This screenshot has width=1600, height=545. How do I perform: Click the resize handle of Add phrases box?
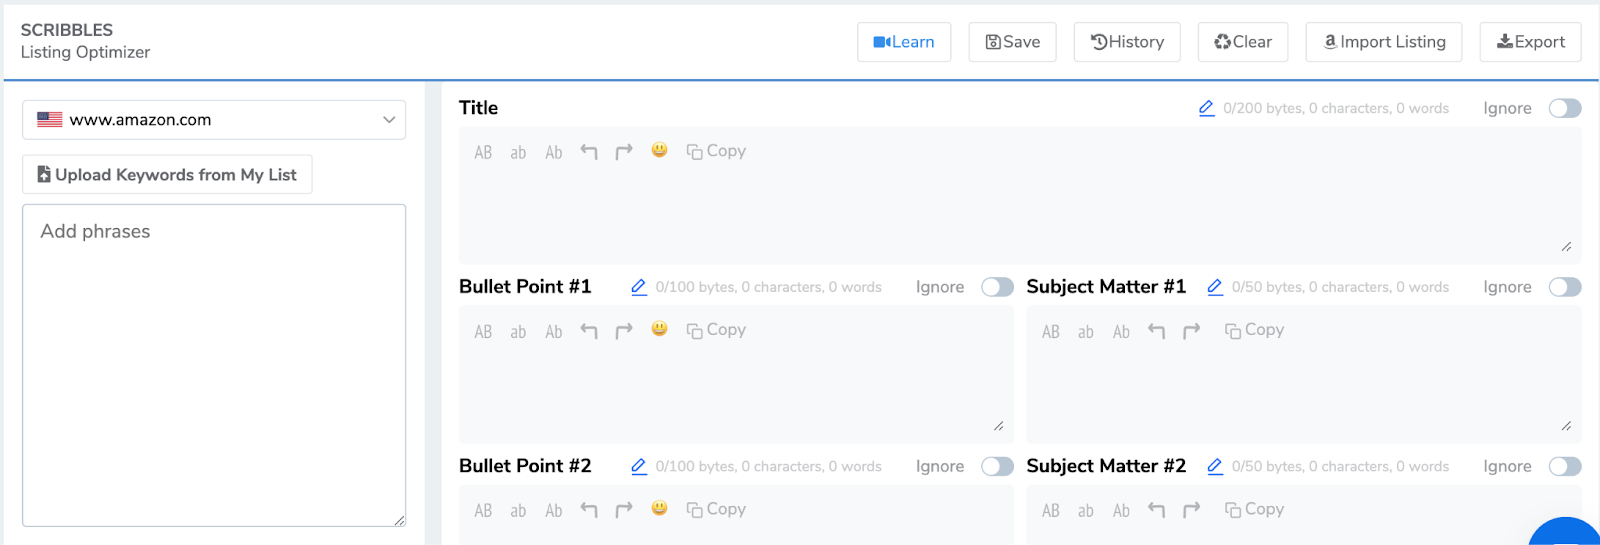[399, 520]
